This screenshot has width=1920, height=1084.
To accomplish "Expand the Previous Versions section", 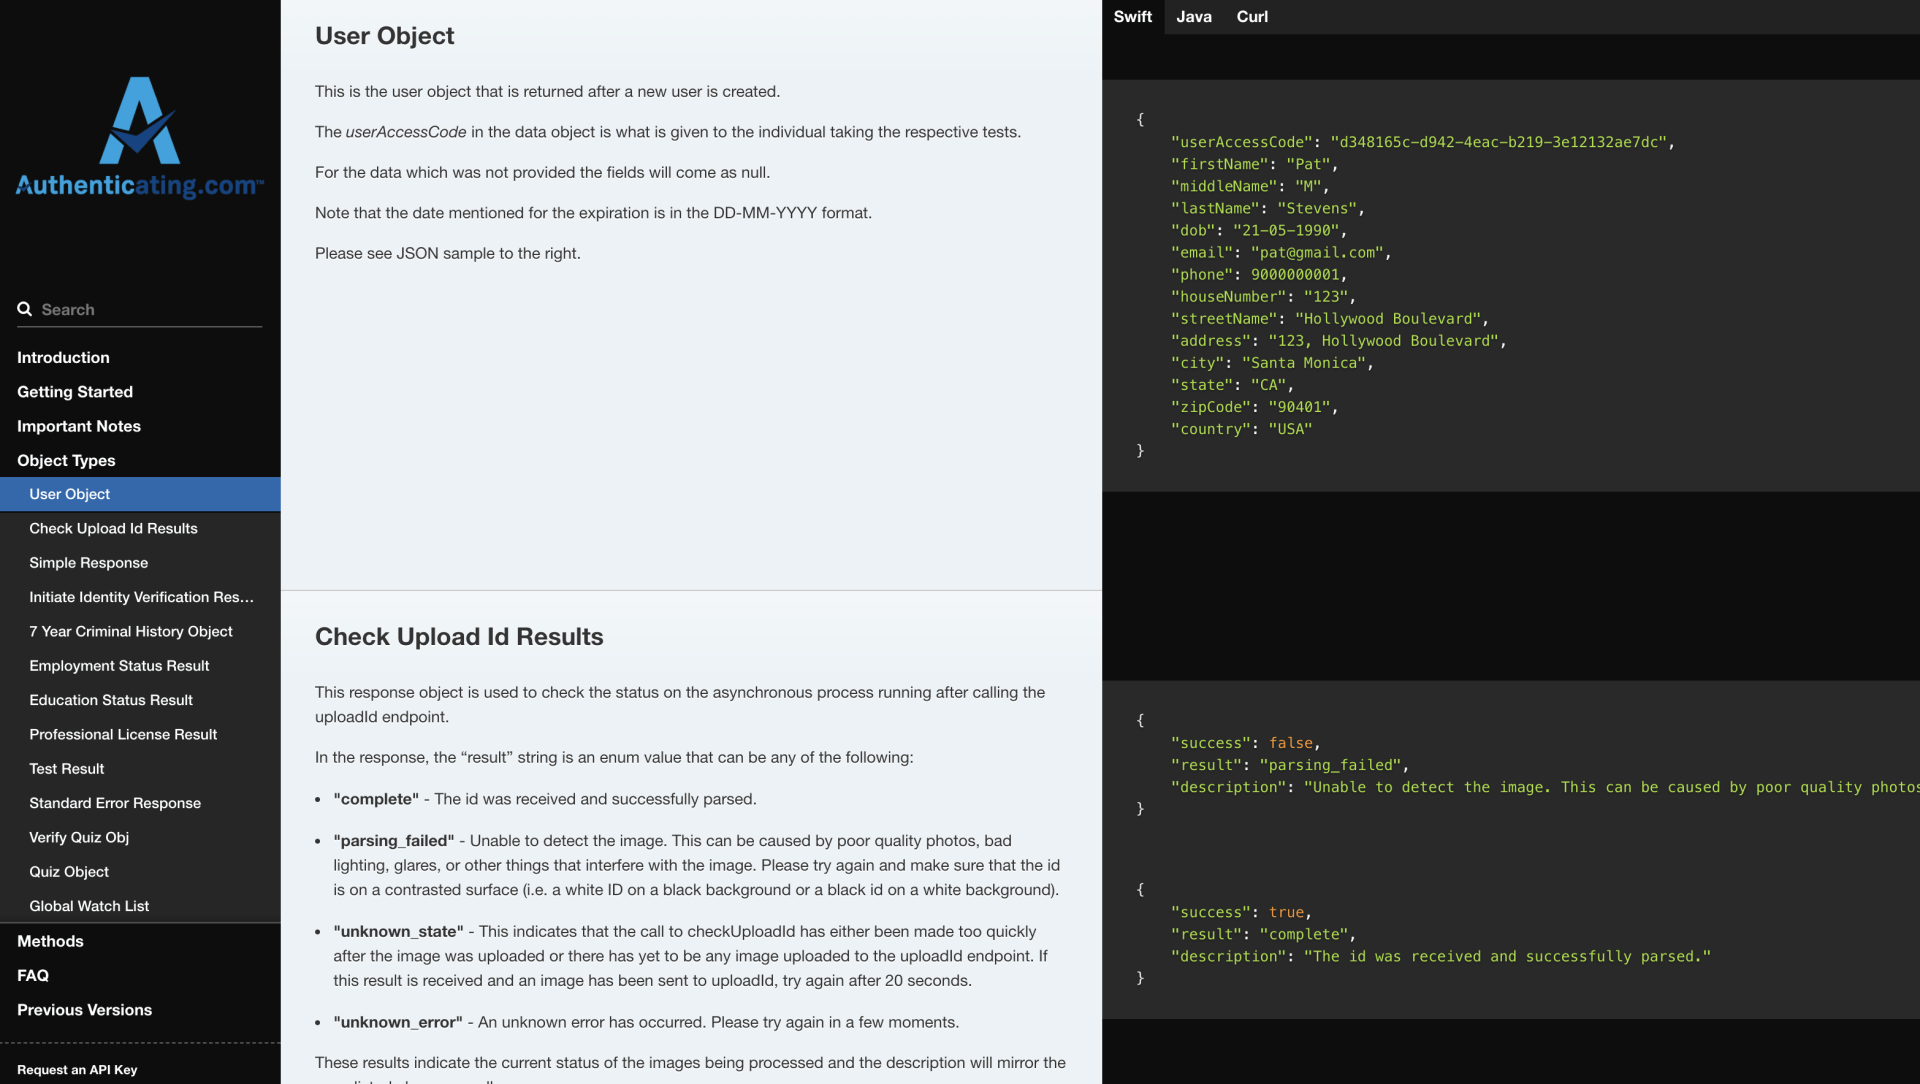I will coord(85,1010).
